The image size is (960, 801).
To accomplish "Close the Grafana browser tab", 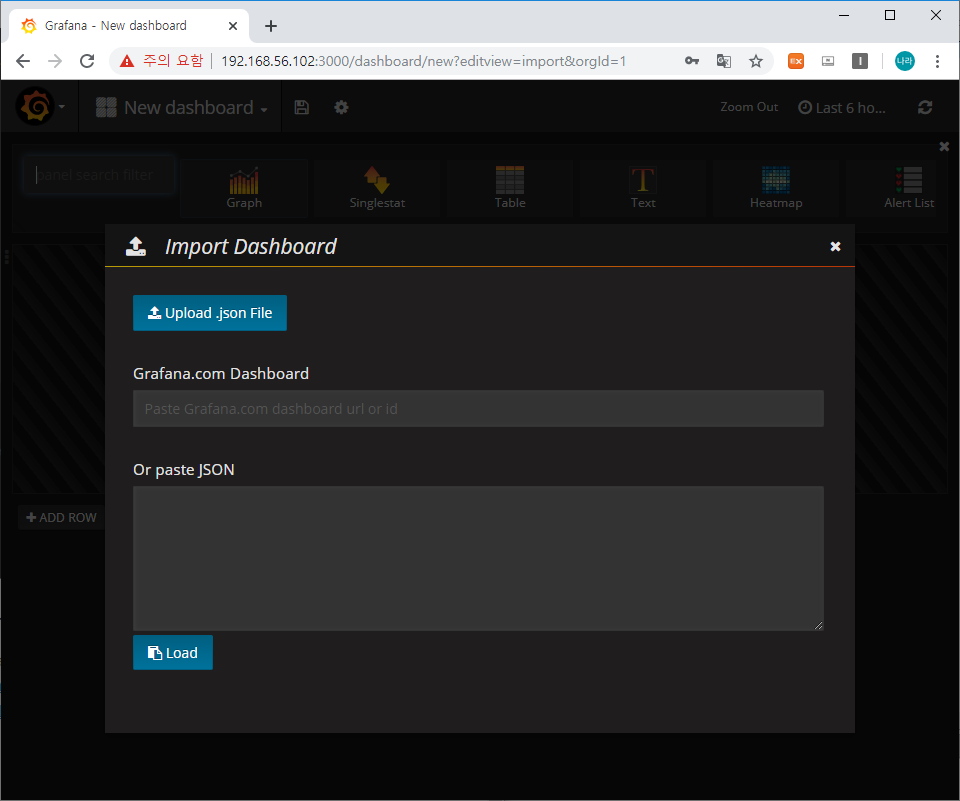I will tap(233, 26).
